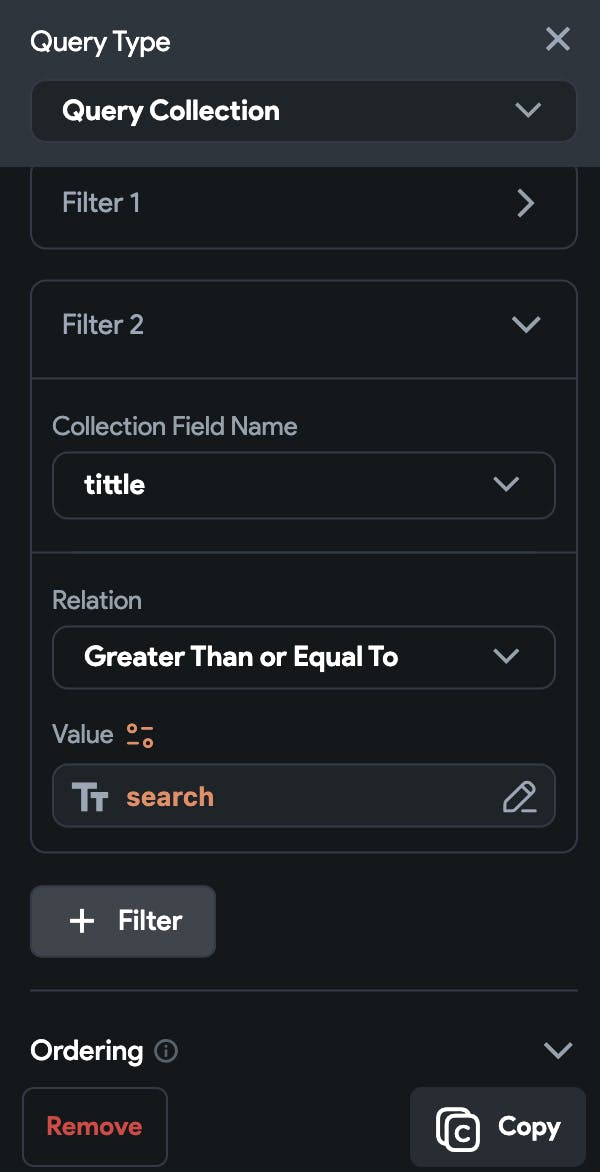Click the text type icon beside search
600x1172 pixels.
point(90,797)
